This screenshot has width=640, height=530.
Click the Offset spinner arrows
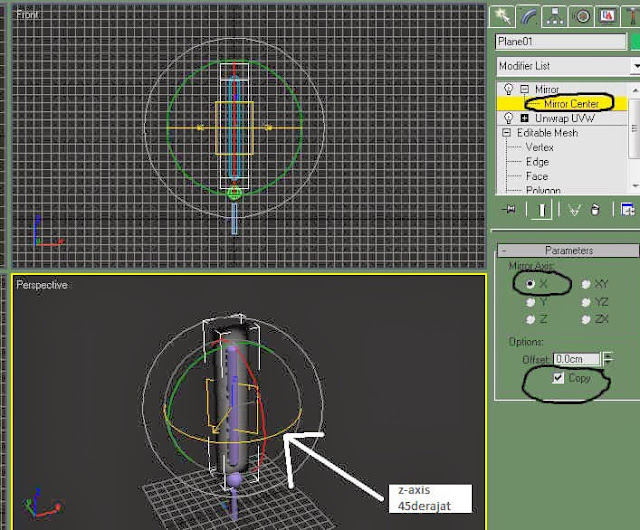coord(608,359)
